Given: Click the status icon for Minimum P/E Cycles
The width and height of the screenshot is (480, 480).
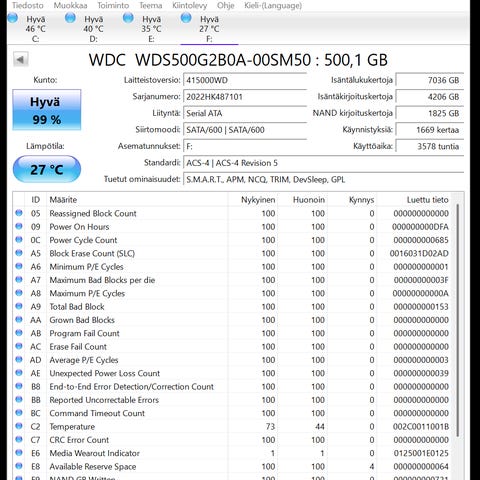Looking at the screenshot, I should click(19, 266).
